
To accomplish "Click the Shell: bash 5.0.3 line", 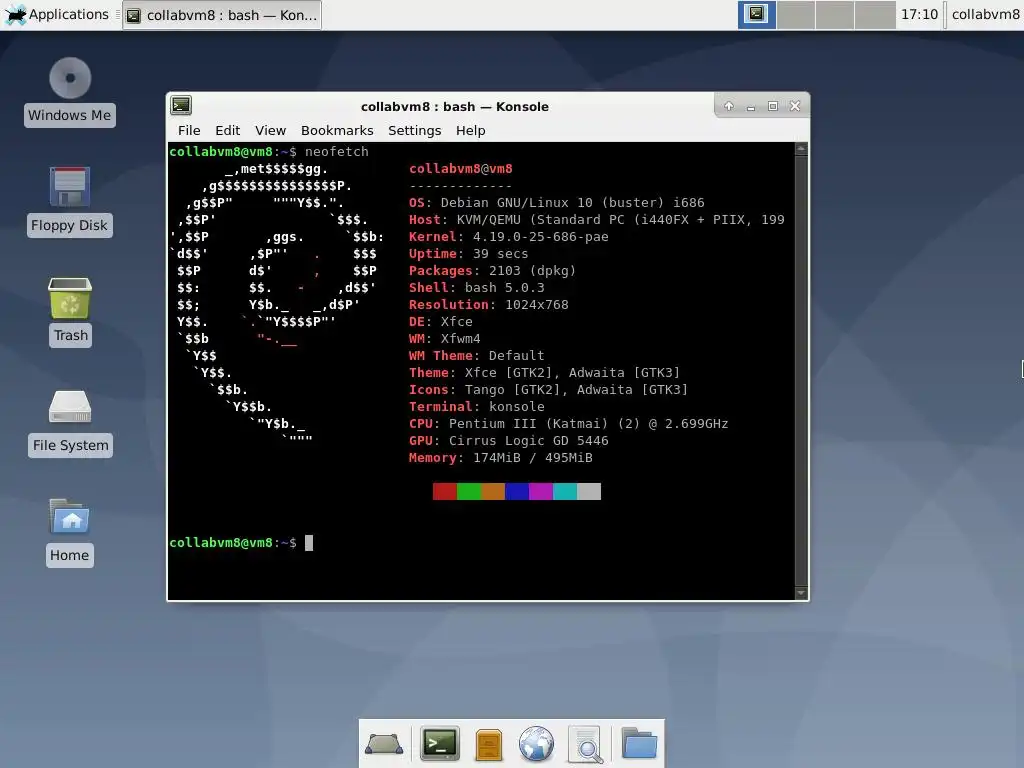I will [476, 288].
